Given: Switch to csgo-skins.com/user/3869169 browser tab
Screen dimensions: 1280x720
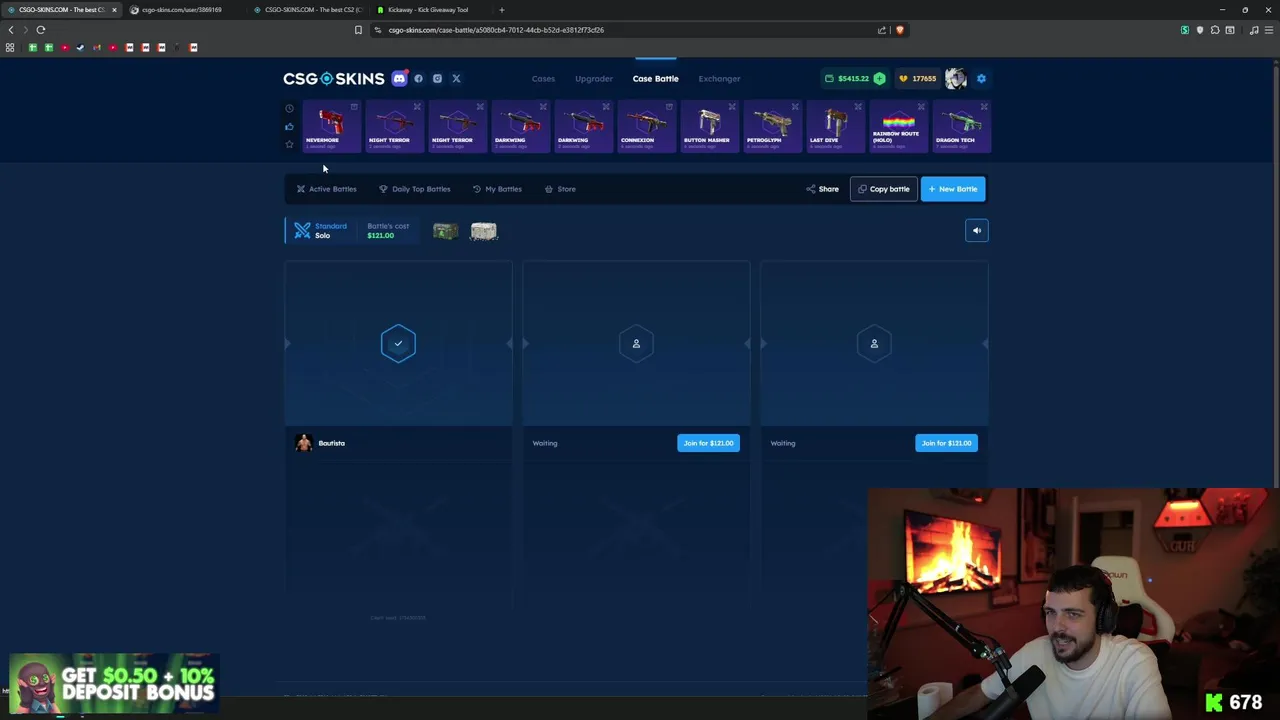Looking at the screenshot, I should pyautogui.click(x=183, y=10).
